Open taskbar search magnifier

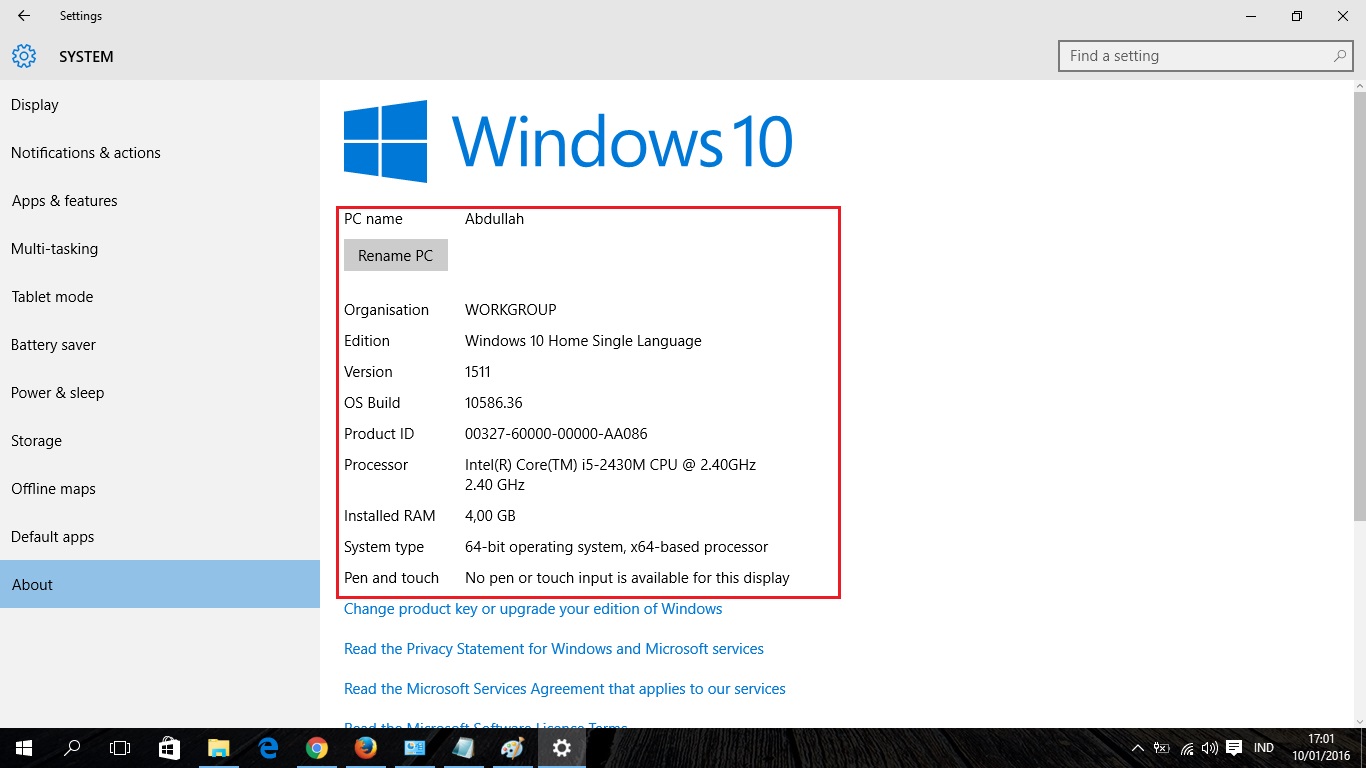(x=72, y=748)
